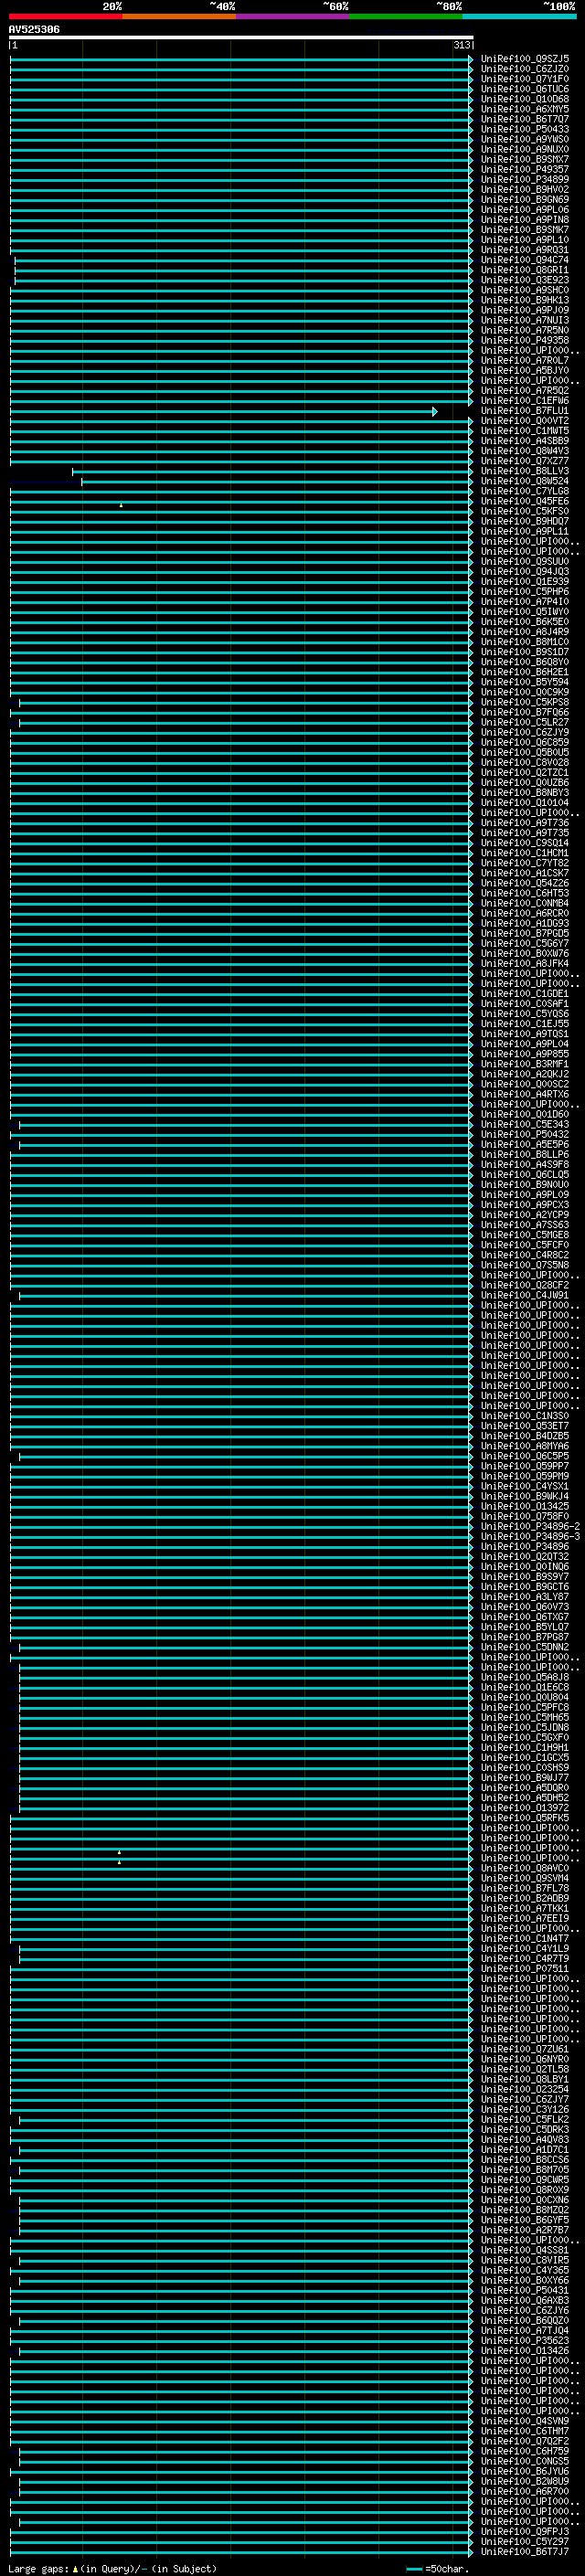Open the UniRef100_Q9SZJ5 hit

(525, 59)
